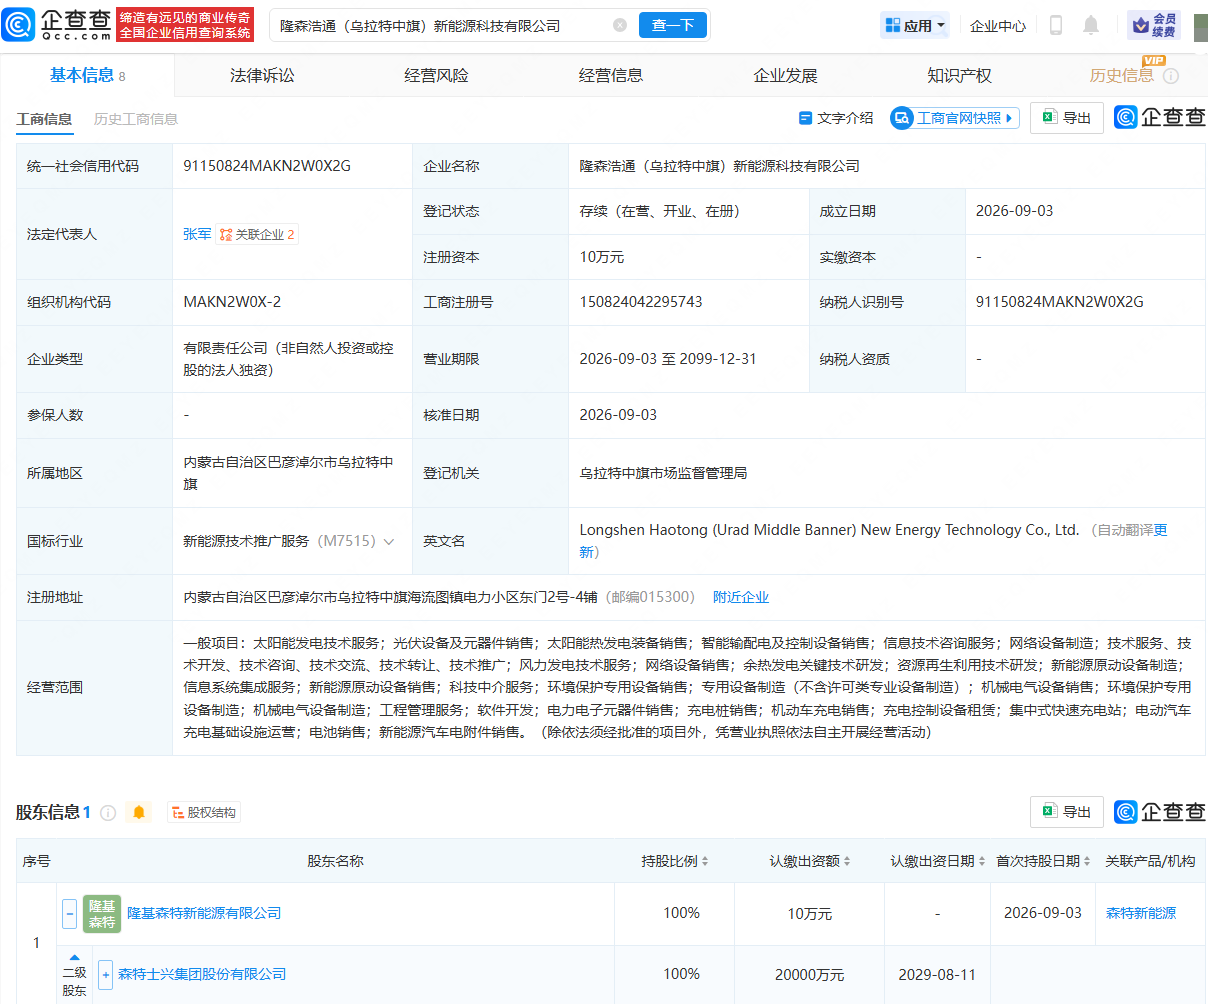Click the 2029-08-11 contribution date cell
Screen dimensions: 1208x1004
[937, 974]
